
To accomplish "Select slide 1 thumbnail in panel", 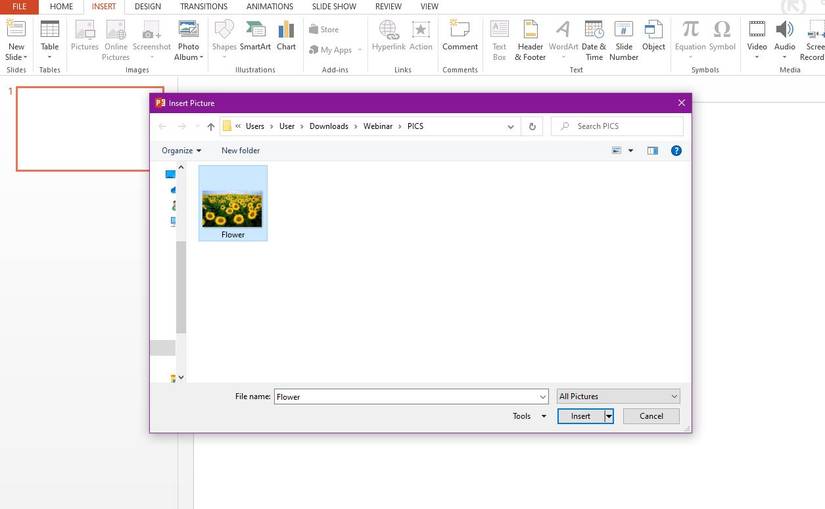I will pos(90,129).
